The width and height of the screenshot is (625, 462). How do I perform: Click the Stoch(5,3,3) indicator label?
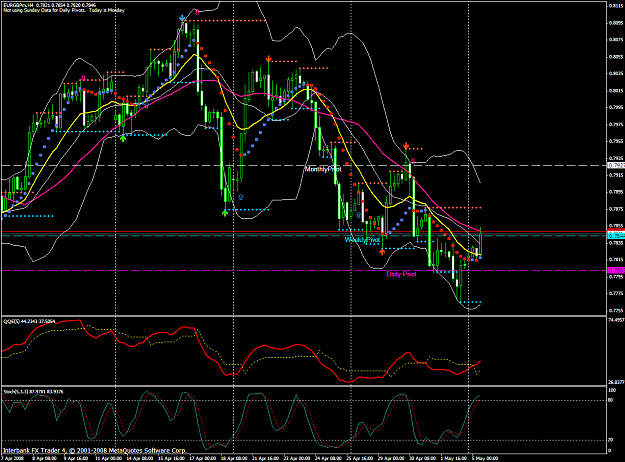click(x=33, y=391)
